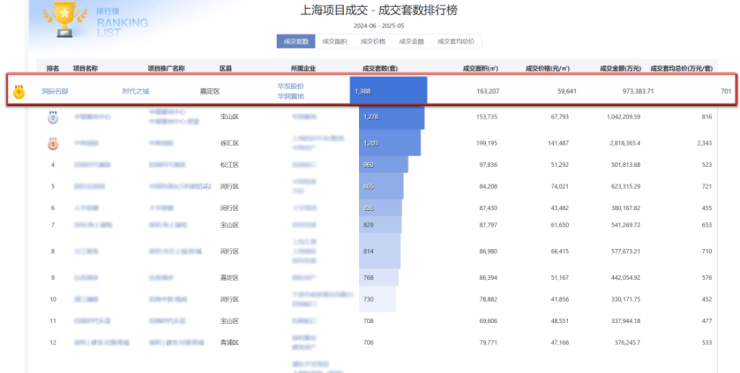Select the 706 count value
The width and height of the screenshot is (740, 373).
point(369,343)
